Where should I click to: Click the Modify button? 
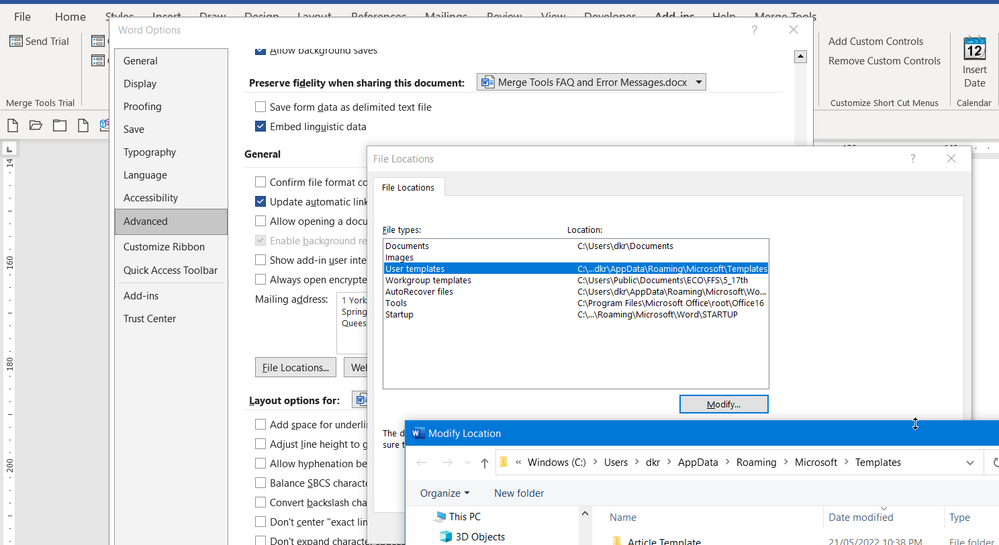(724, 404)
